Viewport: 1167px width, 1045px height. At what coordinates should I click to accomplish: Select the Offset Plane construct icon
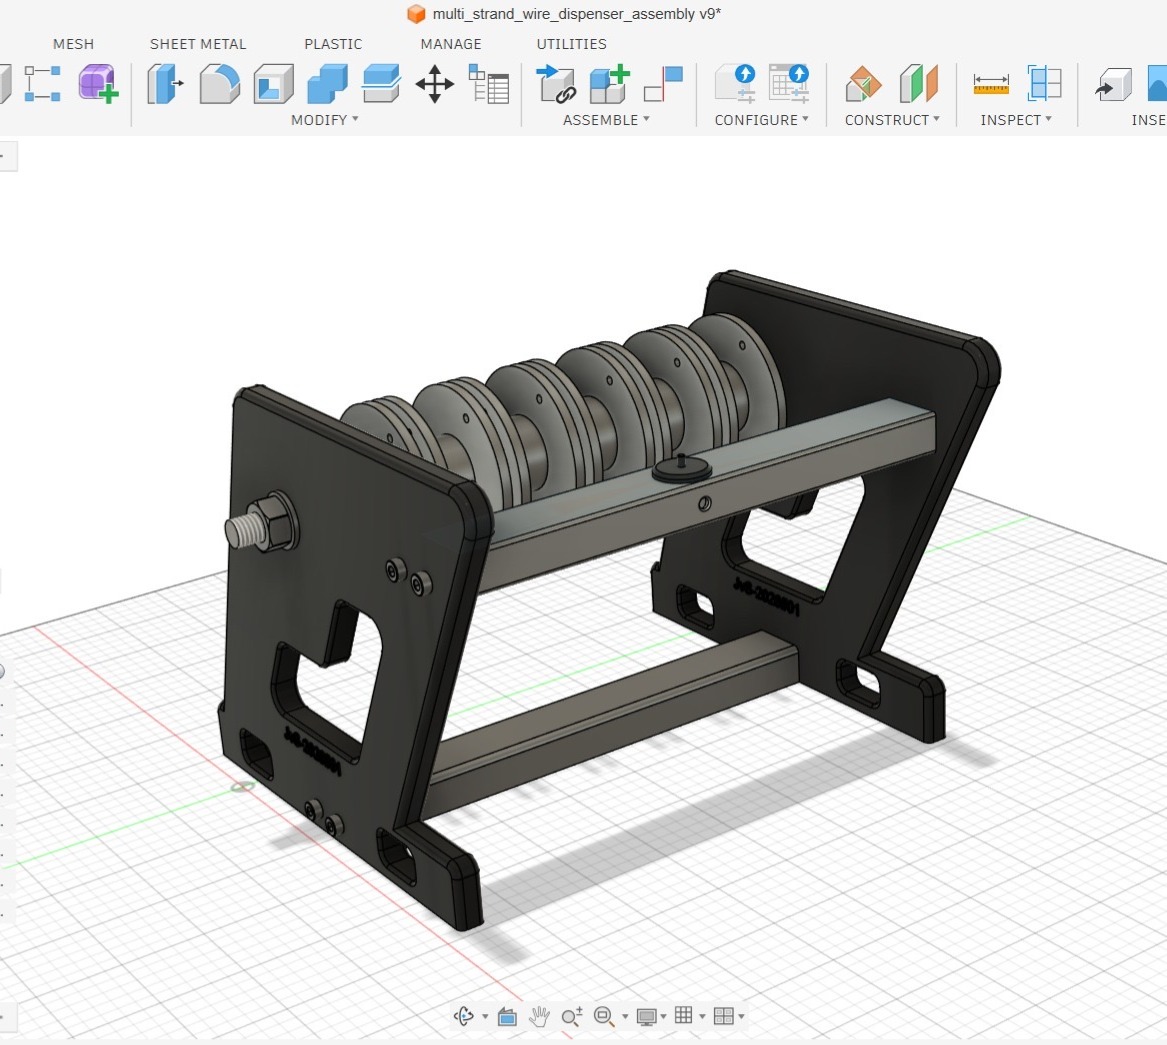point(863,83)
